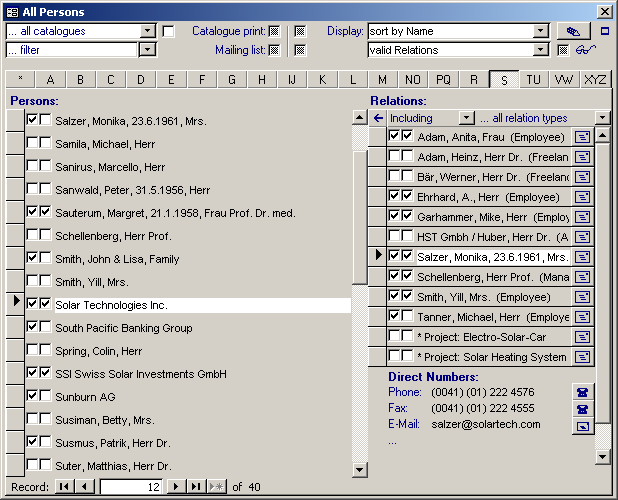Toggle first checkbox for Samila, Michael
This screenshot has width=618, height=500.
tap(32, 144)
